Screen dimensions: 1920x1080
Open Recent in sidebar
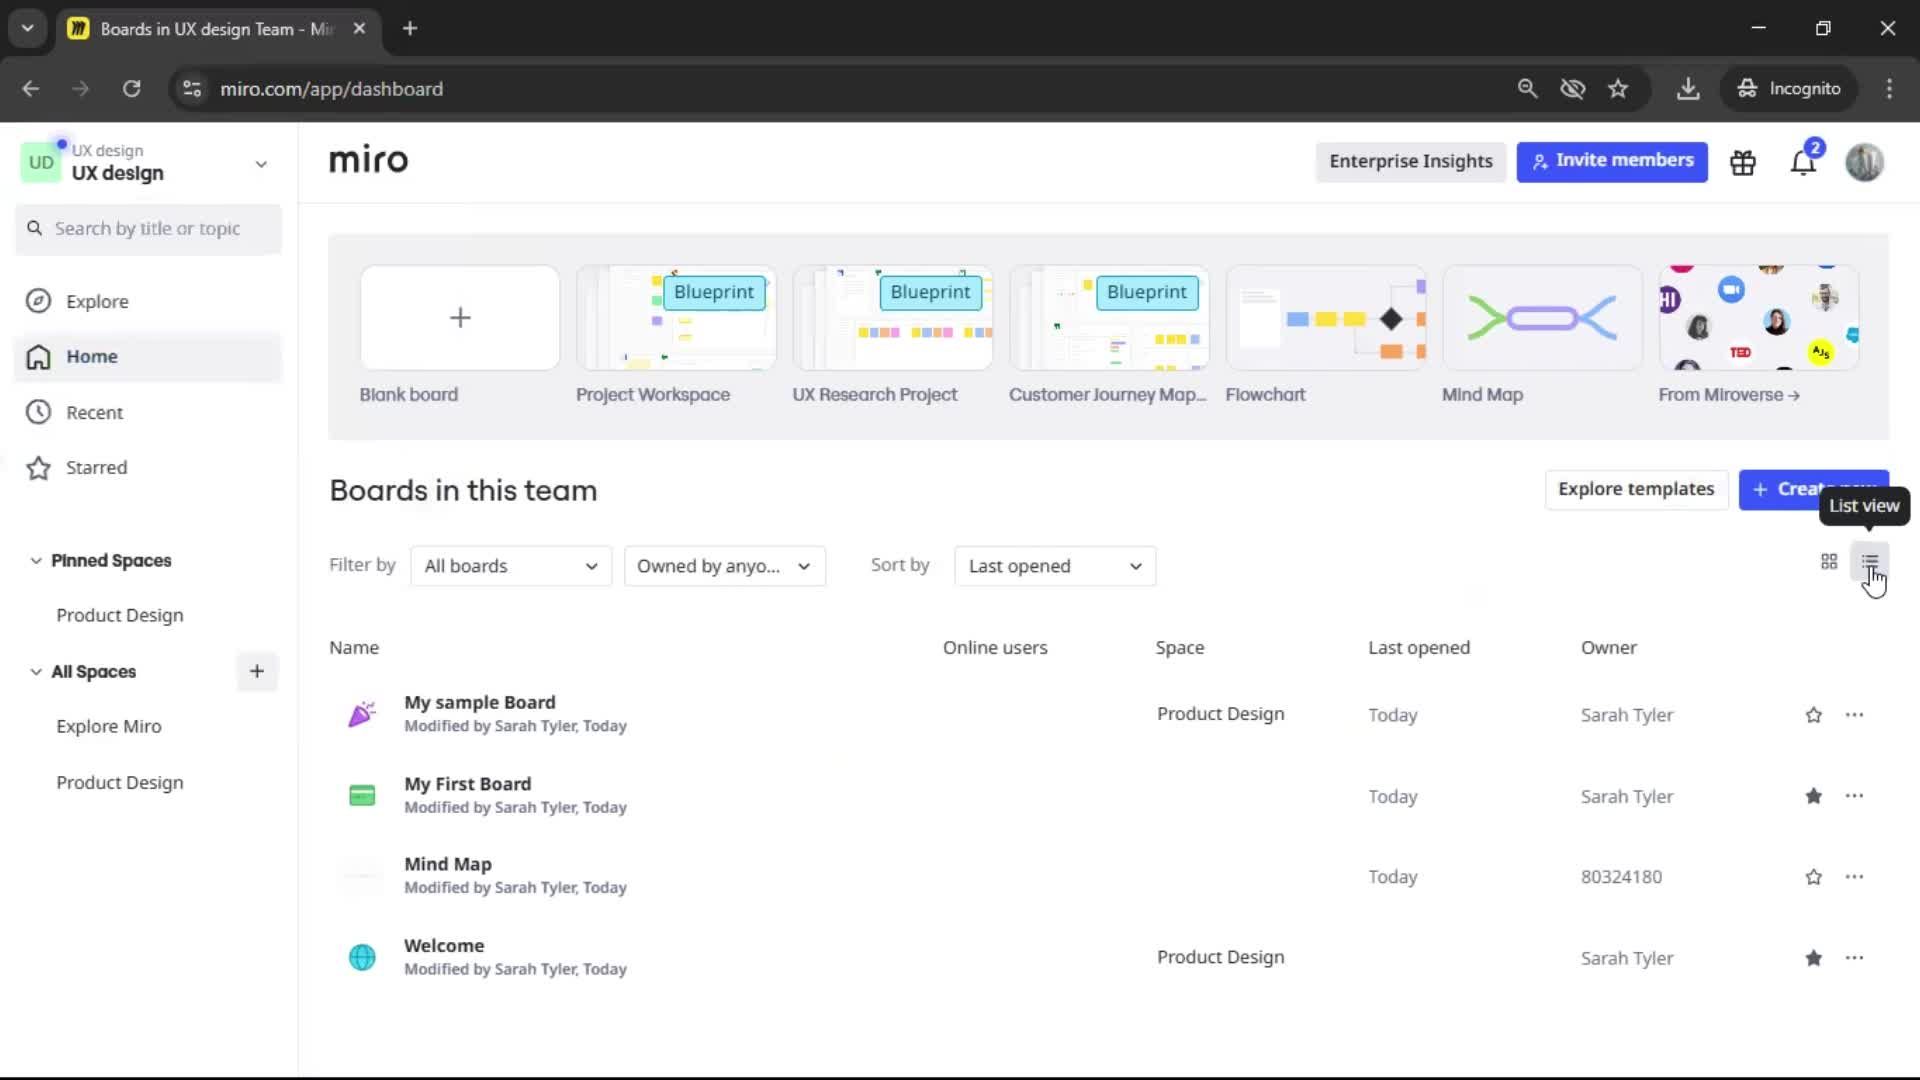148,412
